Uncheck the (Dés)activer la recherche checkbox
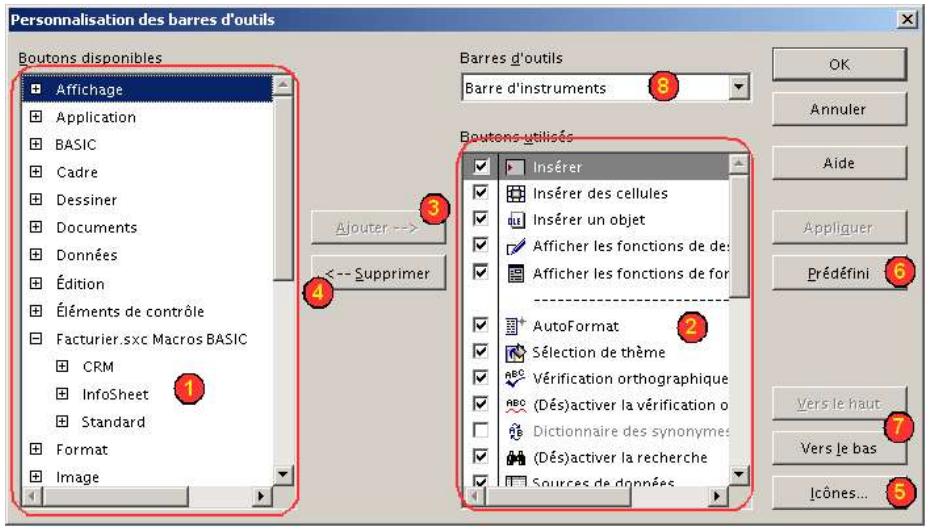The width and height of the screenshot is (929, 529). click(480, 457)
